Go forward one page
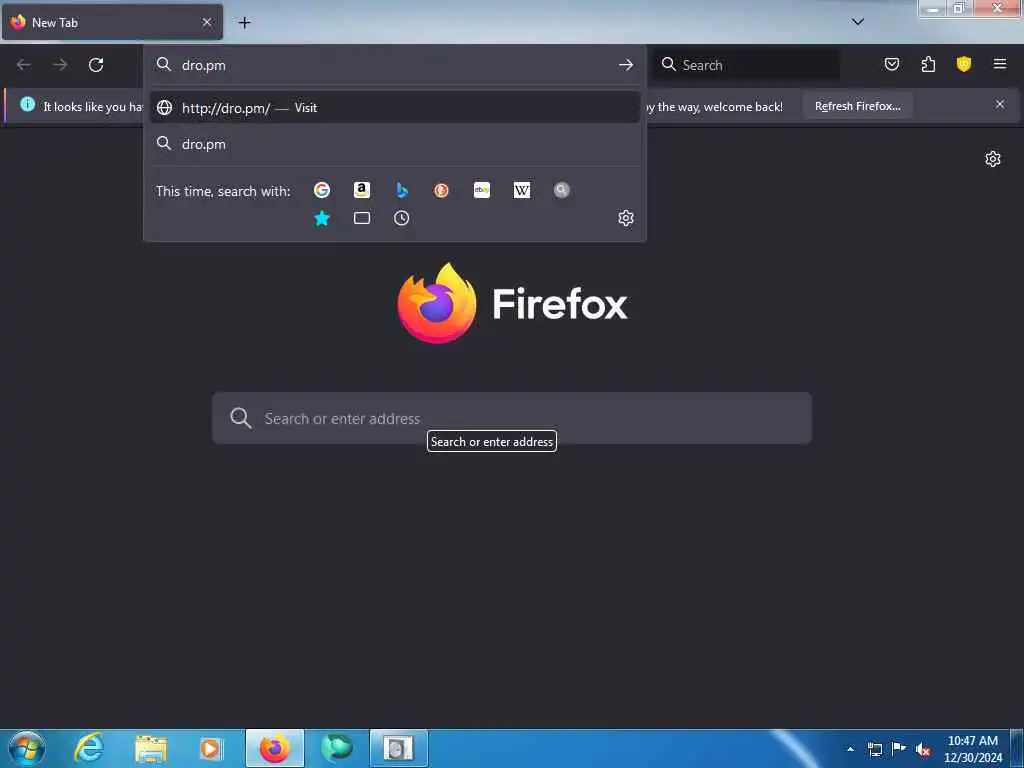This screenshot has height=768, width=1024. (x=60, y=65)
